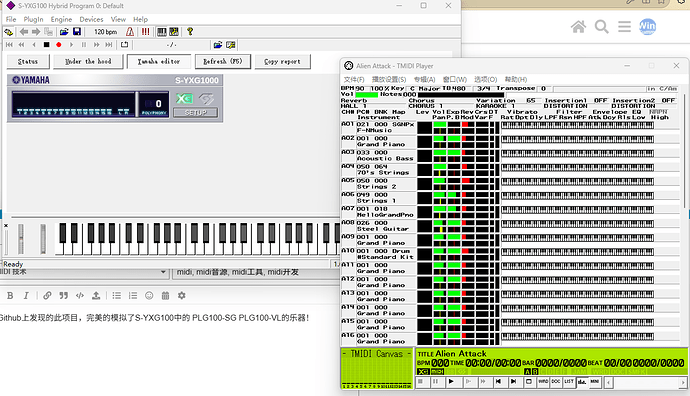Image resolution: width=690 pixels, height=396 pixels.
Task: Click the red record button in transport bar
Action: tap(59, 45)
